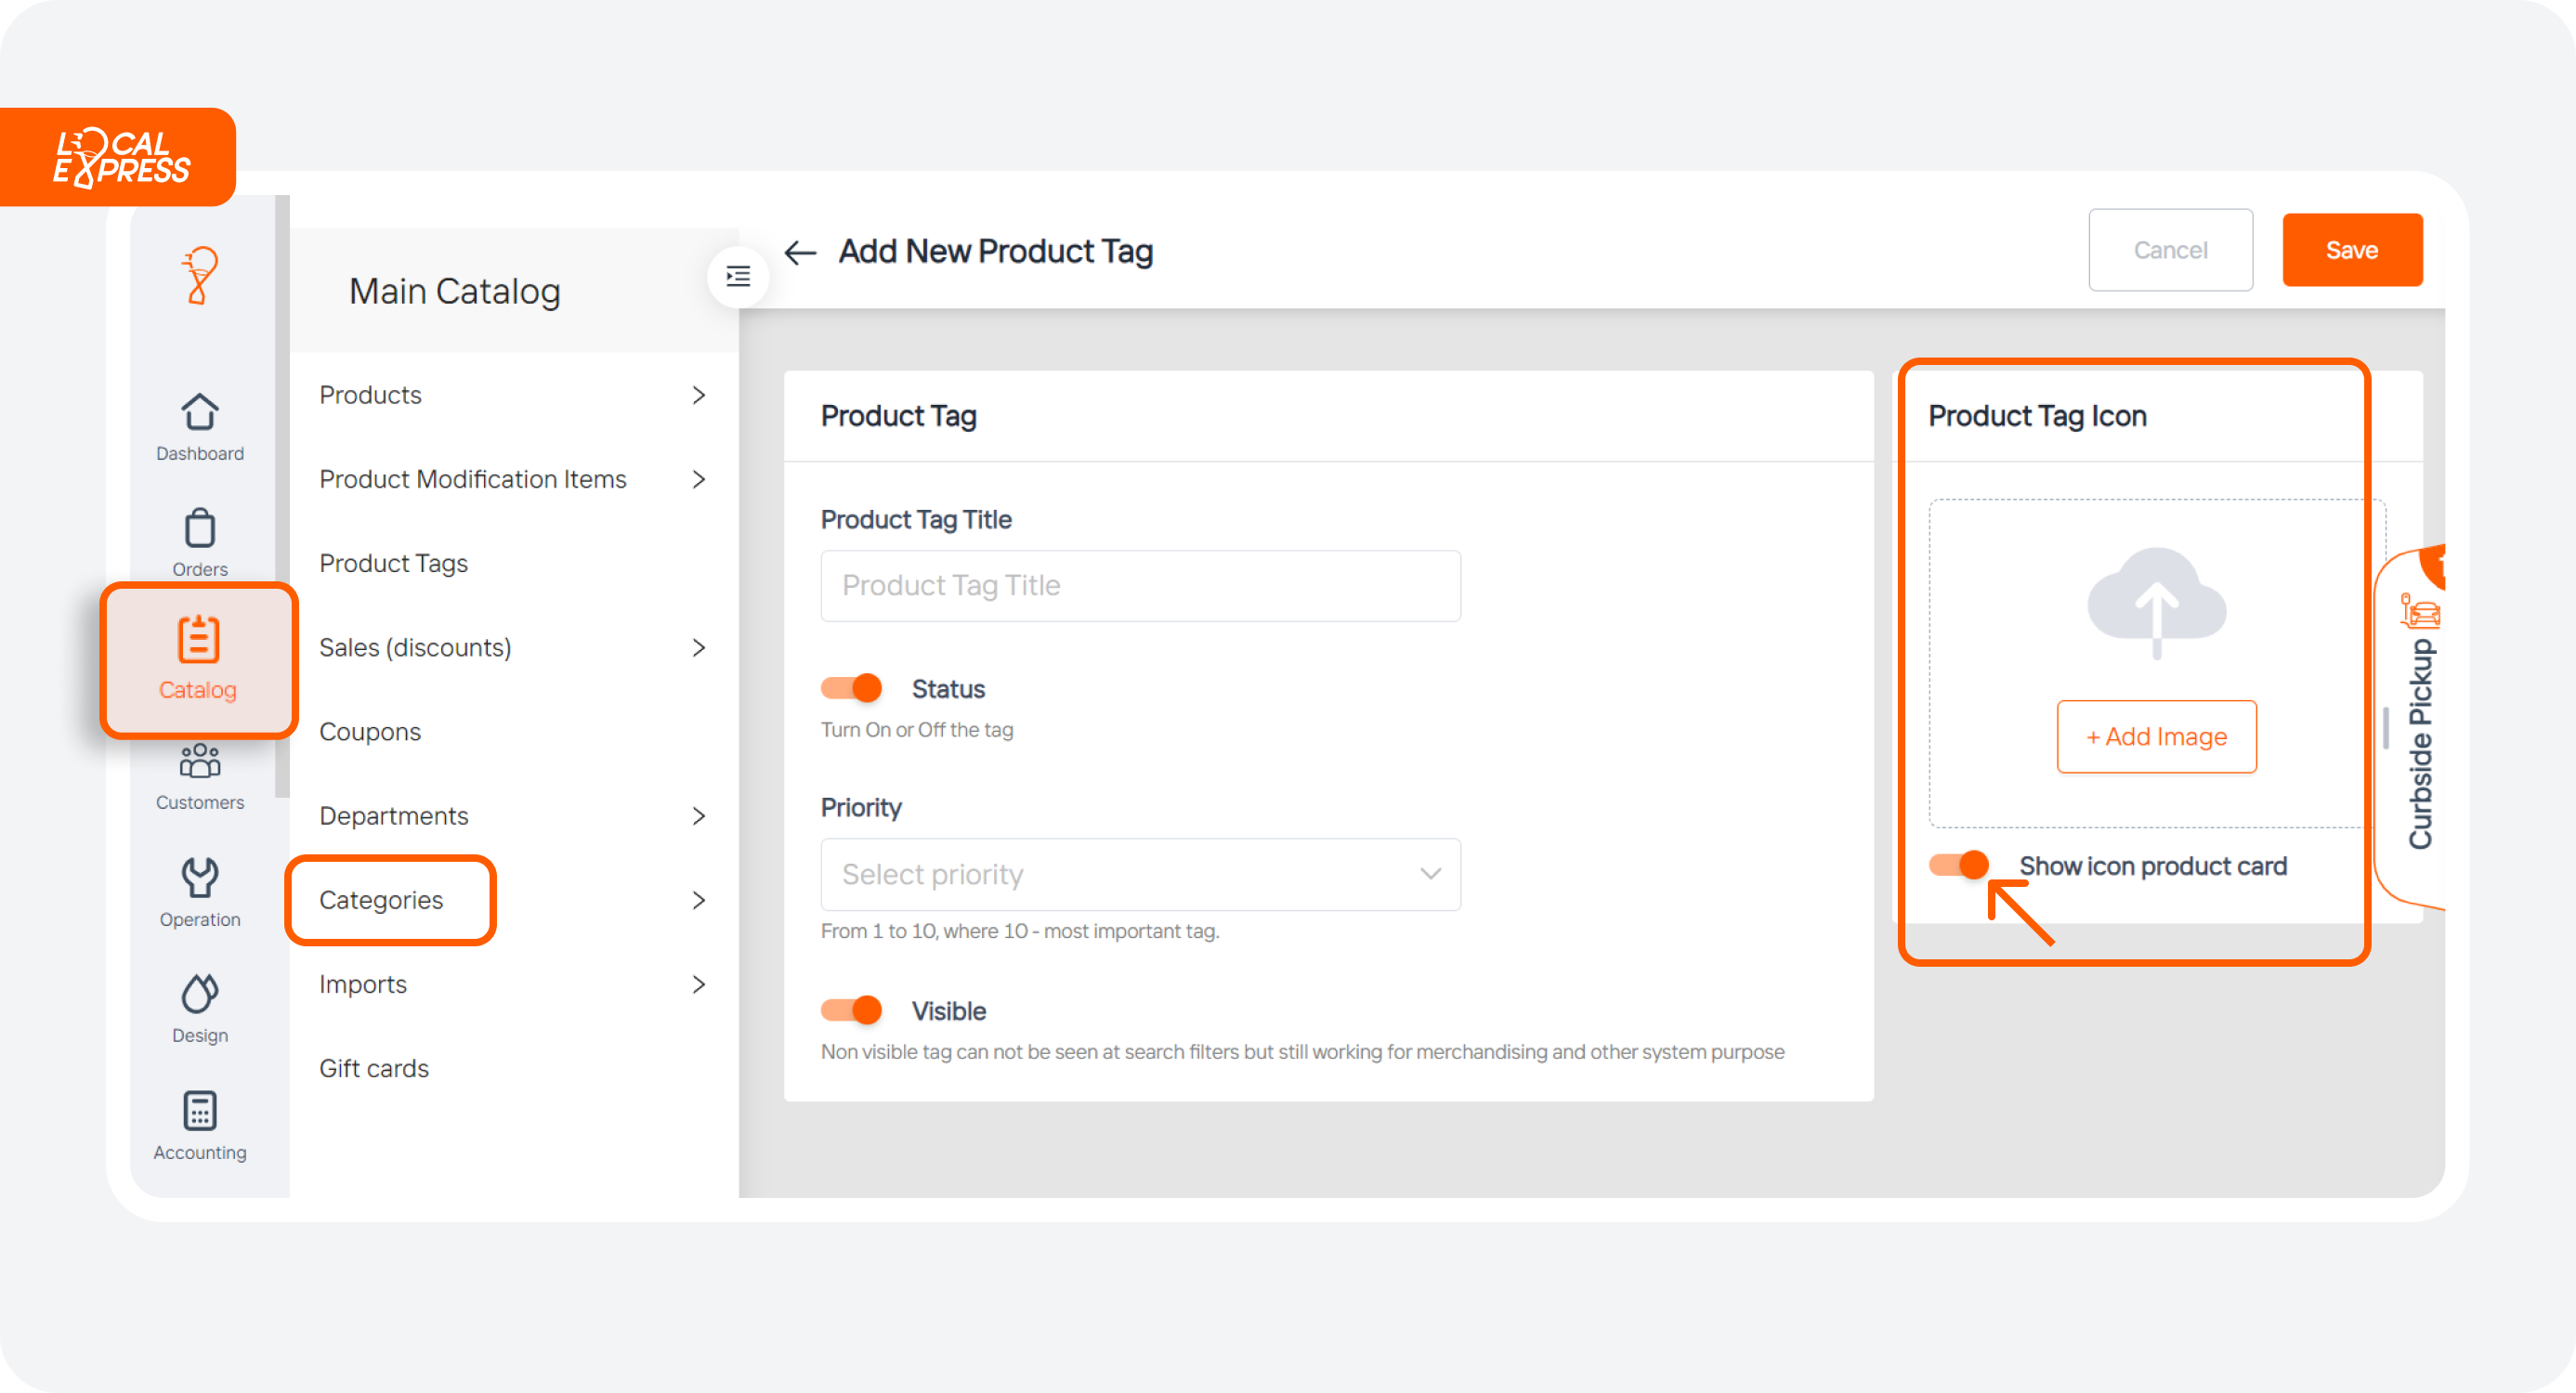Open the Customers section
2576x1393 pixels.
pyautogui.click(x=199, y=777)
